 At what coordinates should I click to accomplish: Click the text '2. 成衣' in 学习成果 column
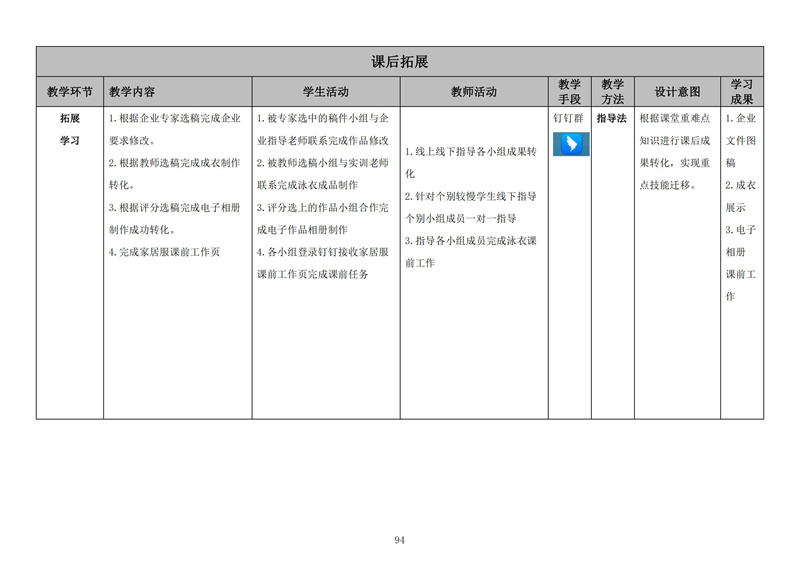741,185
